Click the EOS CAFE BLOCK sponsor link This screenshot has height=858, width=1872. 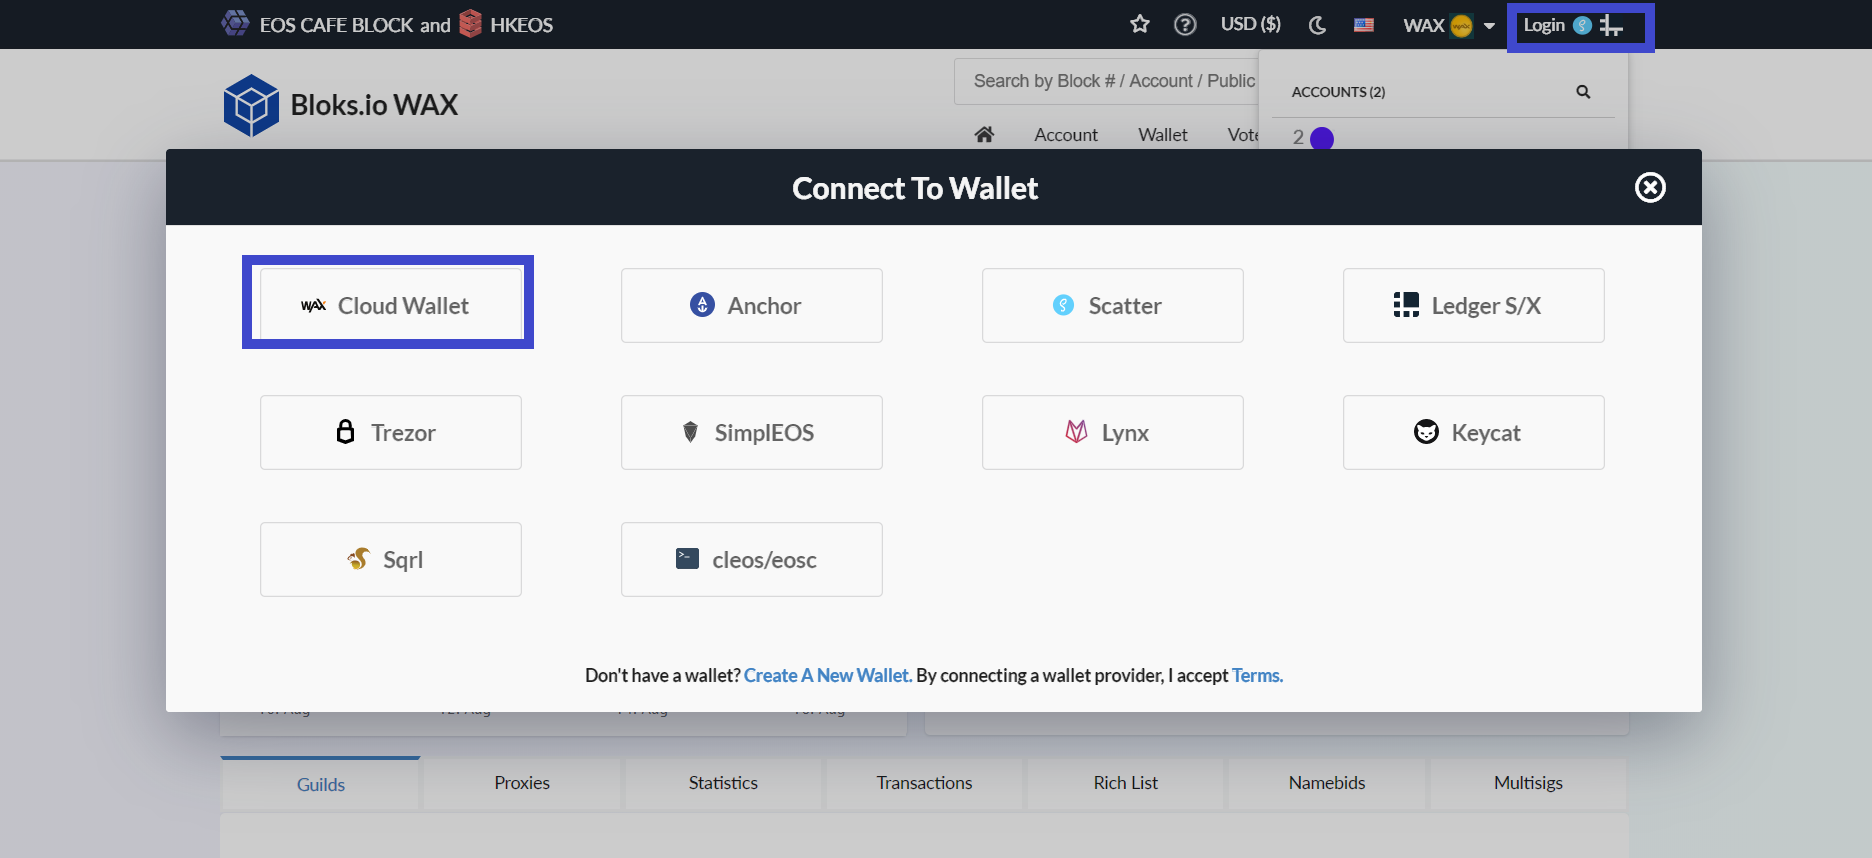tap(336, 25)
